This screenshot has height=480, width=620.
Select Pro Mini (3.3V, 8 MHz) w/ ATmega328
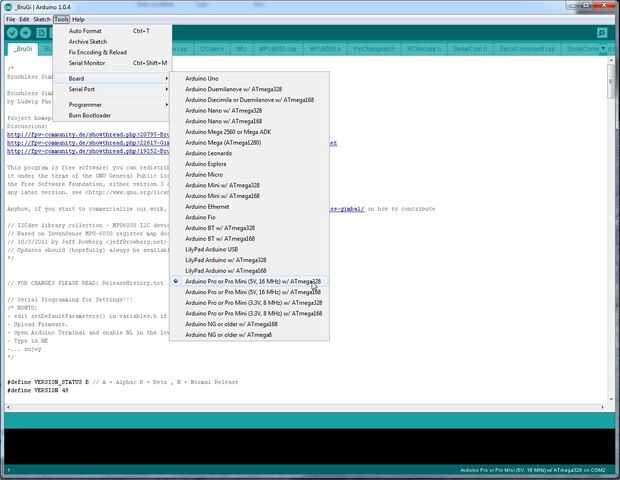point(249,303)
